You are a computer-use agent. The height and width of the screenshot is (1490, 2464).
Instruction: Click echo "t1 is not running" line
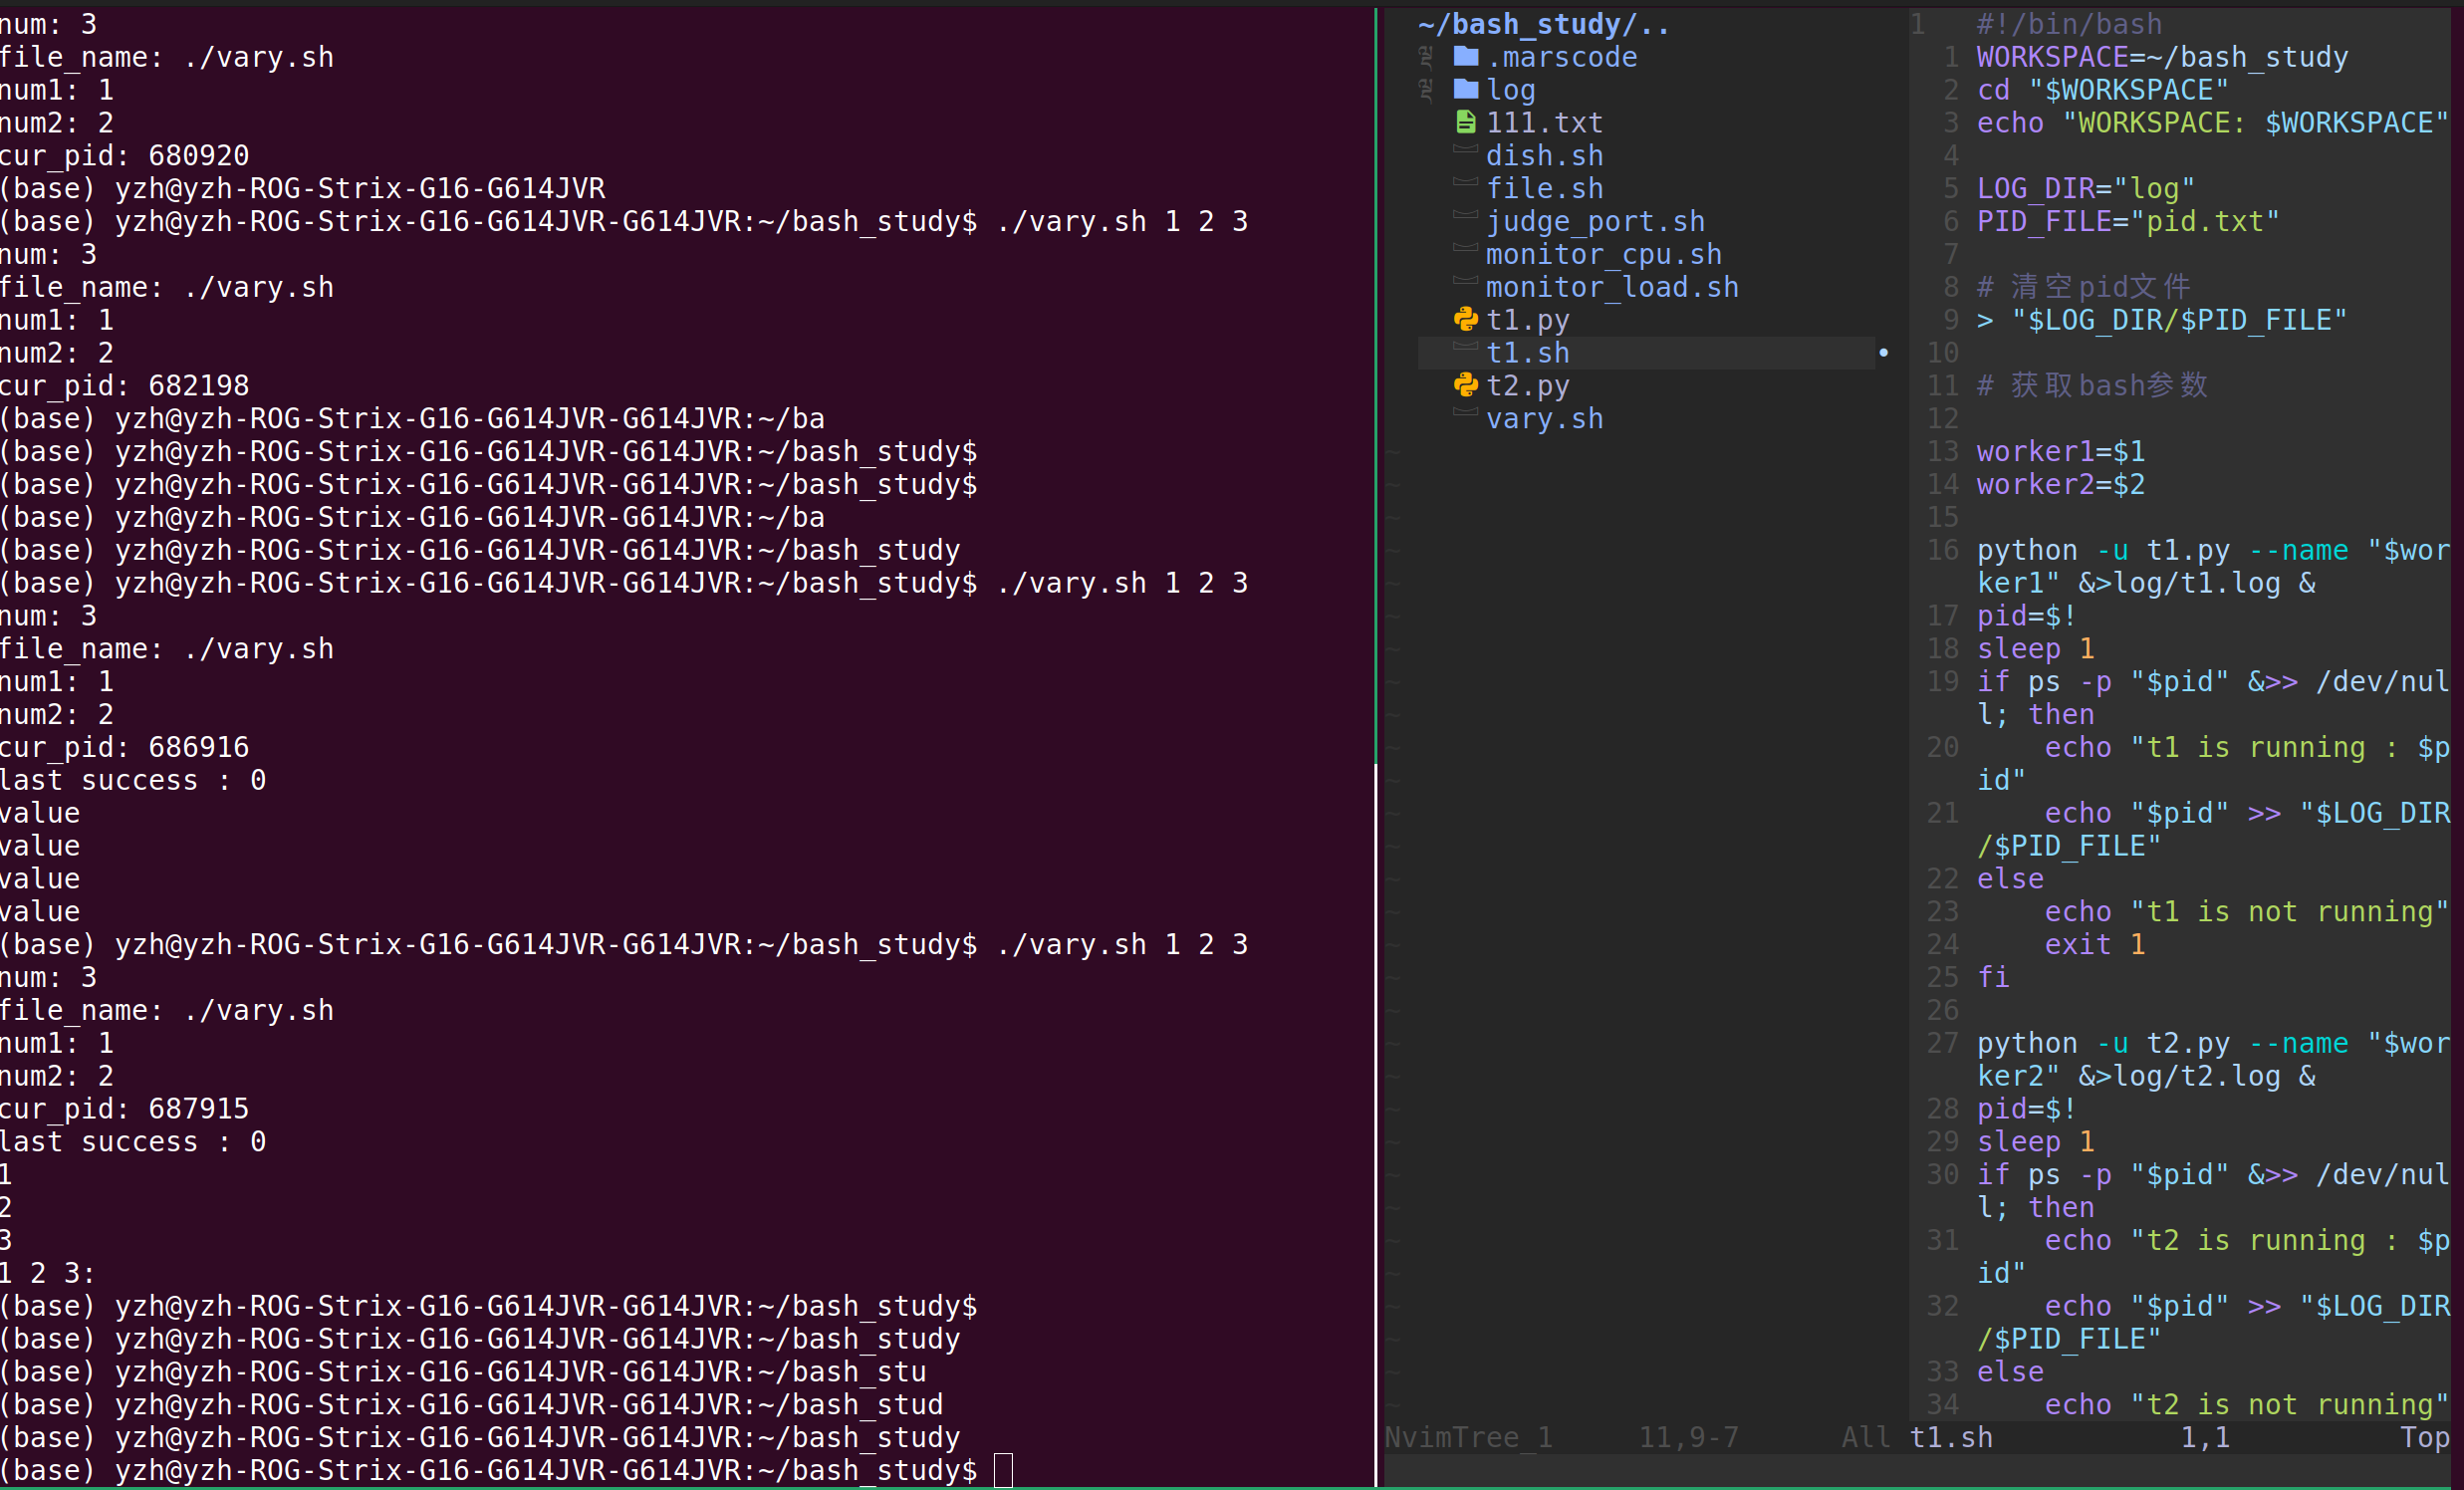pyautogui.click(x=2246, y=912)
